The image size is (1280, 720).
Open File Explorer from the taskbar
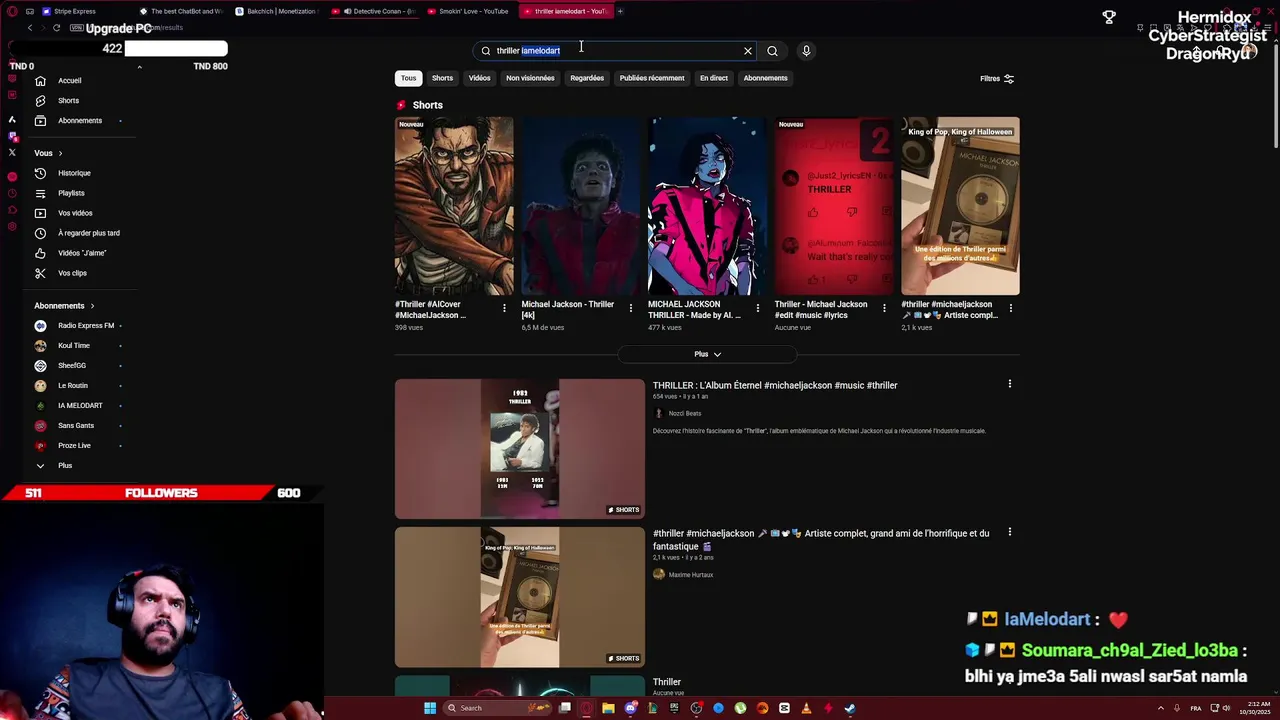pyautogui.click(x=608, y=708)
